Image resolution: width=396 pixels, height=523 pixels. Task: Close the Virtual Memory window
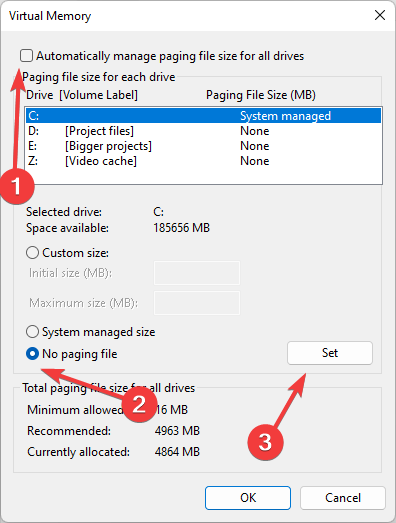click(380, 15)
